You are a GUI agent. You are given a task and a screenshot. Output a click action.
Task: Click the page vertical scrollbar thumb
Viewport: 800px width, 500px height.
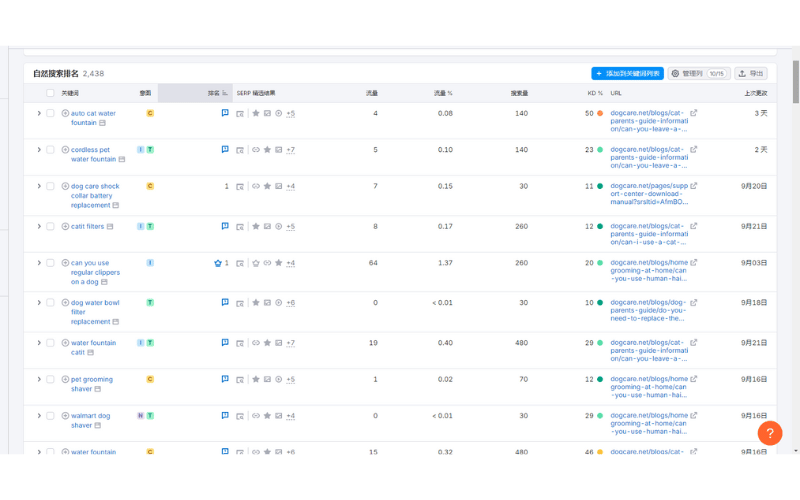coord(795,82)
